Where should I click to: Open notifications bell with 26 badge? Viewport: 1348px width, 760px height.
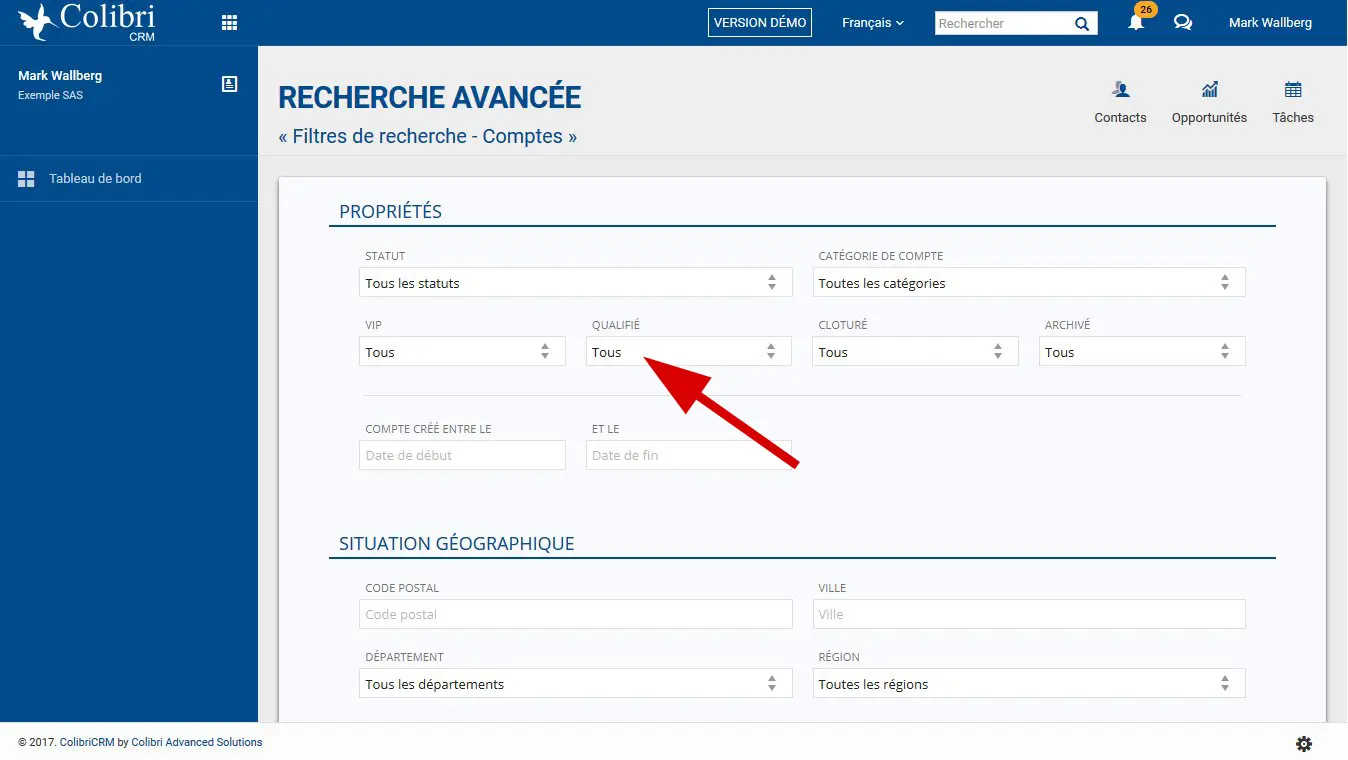pyautogui.click(x=1137, y=22)
